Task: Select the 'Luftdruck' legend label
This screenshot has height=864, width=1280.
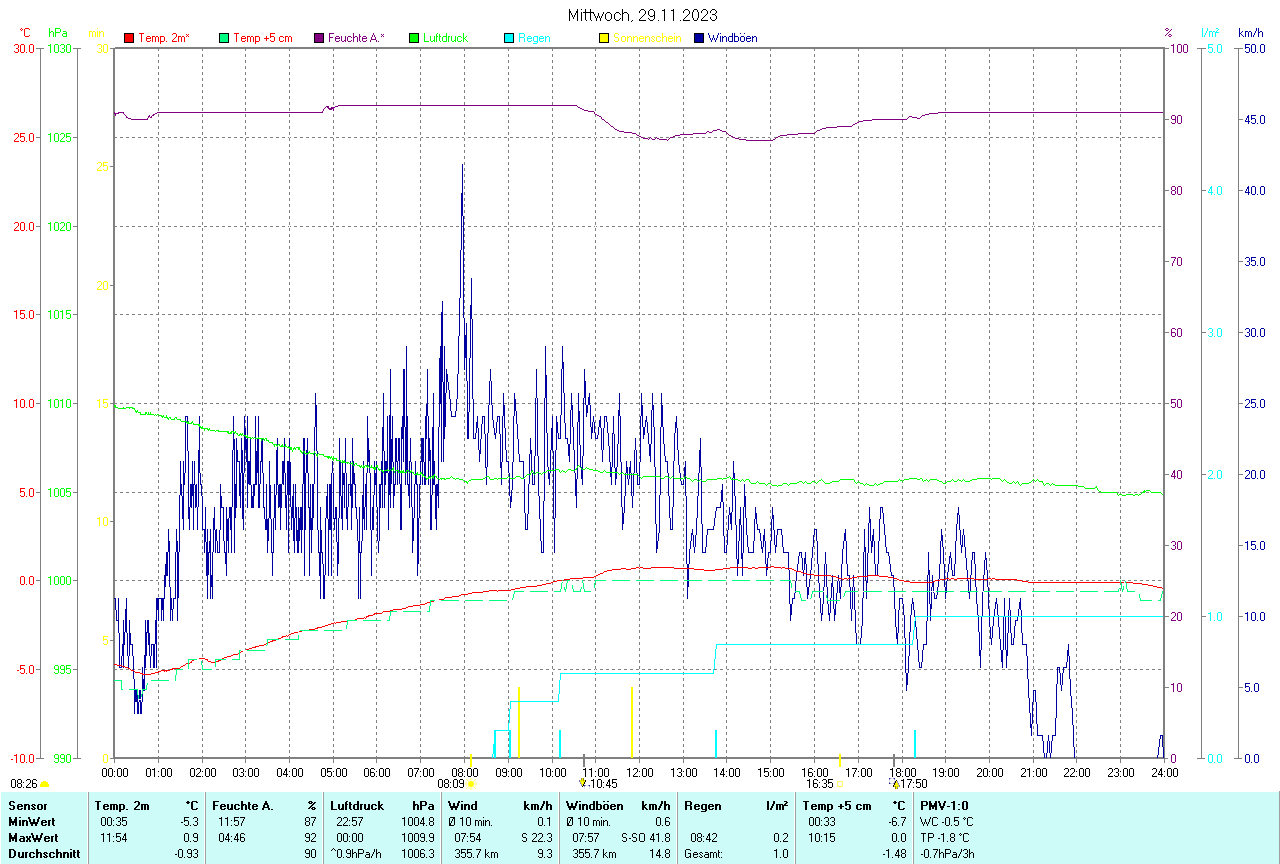Action: pyautogui.click(x=446, y=38)
